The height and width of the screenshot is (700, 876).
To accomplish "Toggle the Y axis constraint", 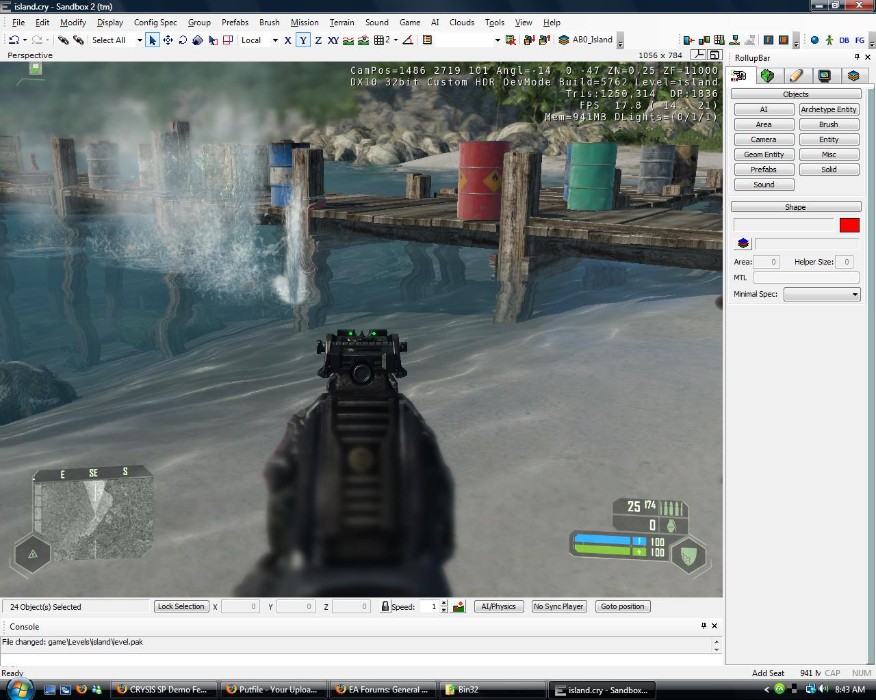I will tap(303, 40).
